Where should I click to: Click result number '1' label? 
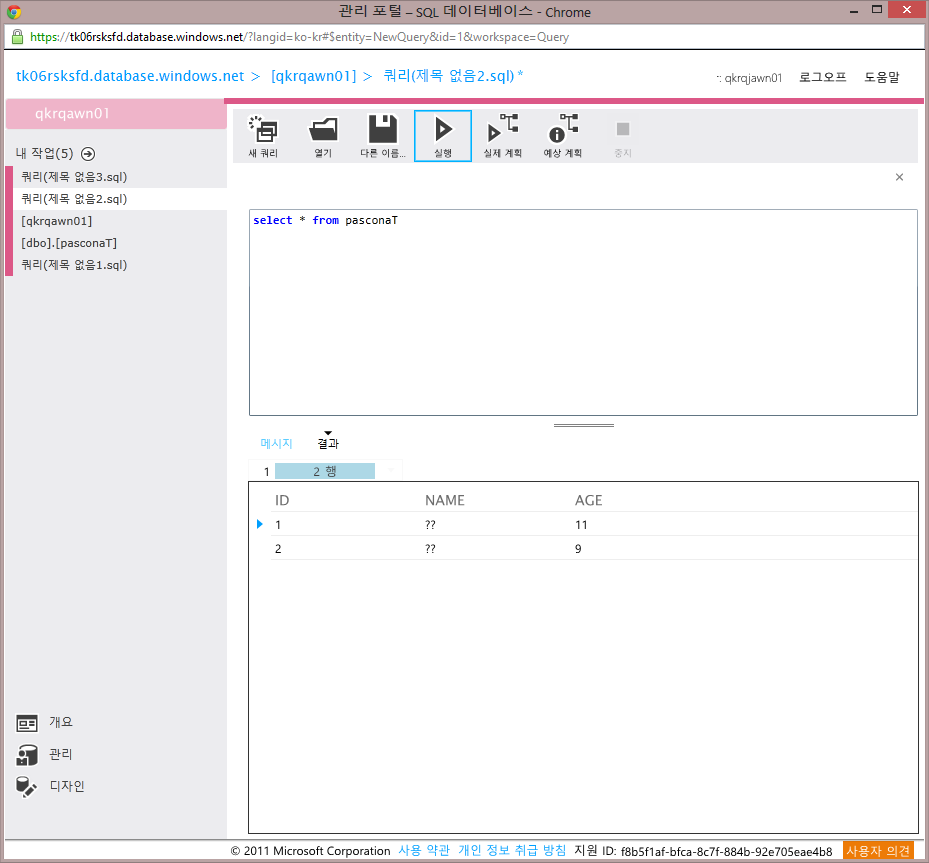pyautogui.click(x=267, y=471)
